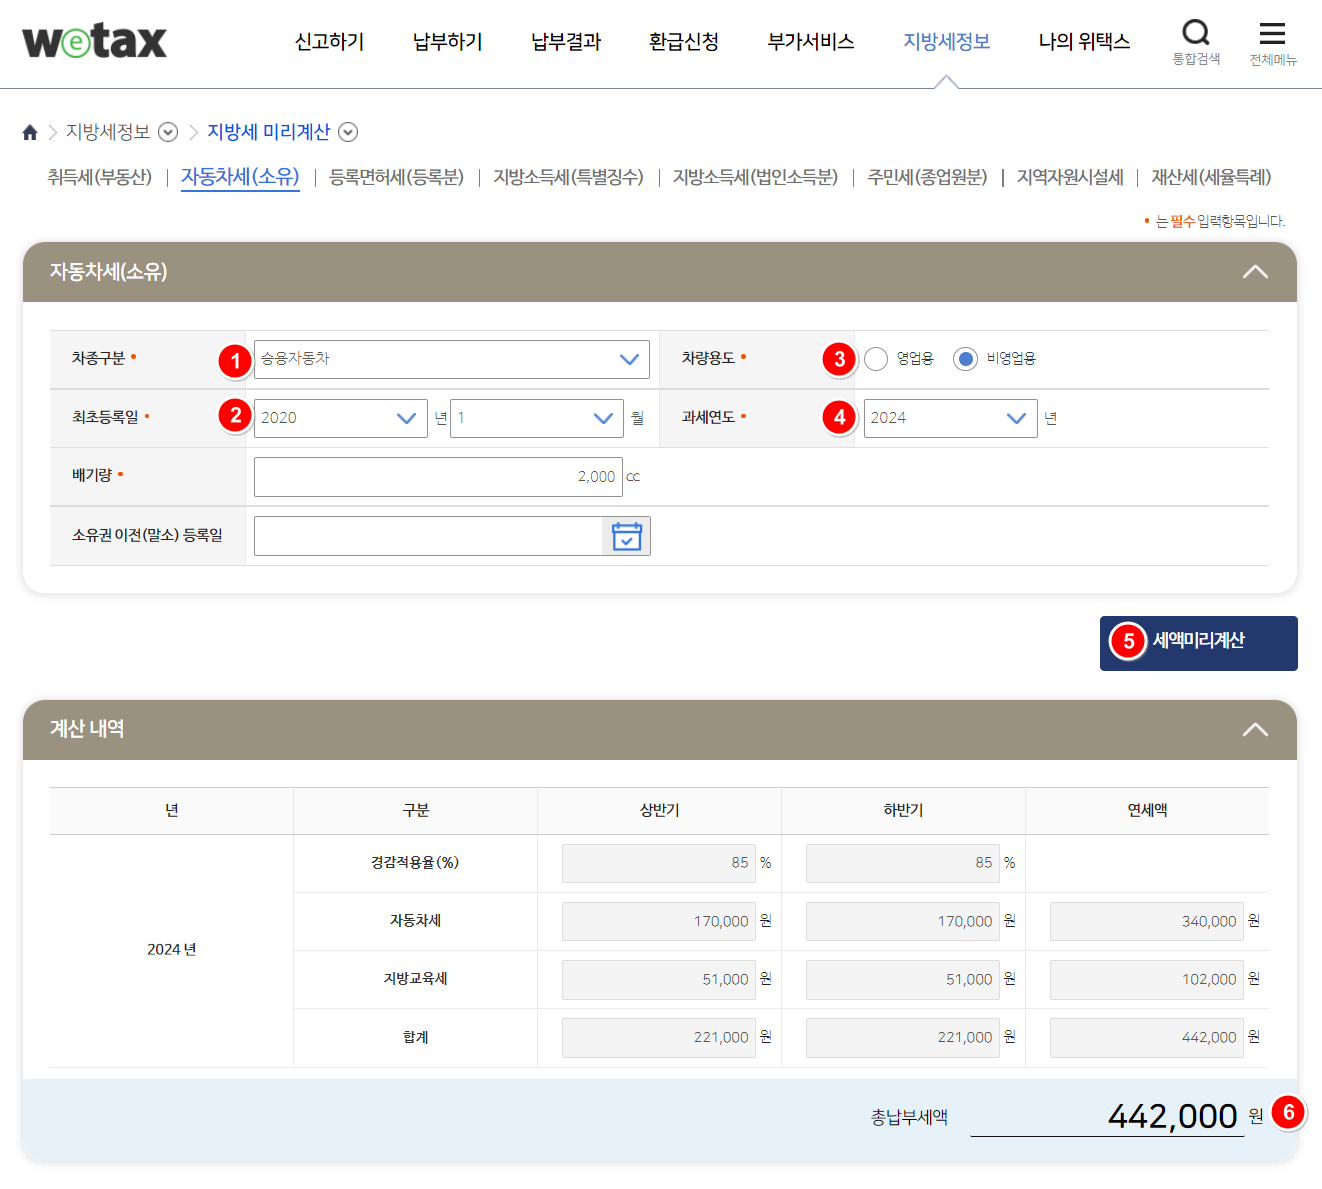The width and height of the screenshot is (1322, 1189).
Task: Click the 연세액 column header
Action: pyautogui.click(x=1147, y=810)
